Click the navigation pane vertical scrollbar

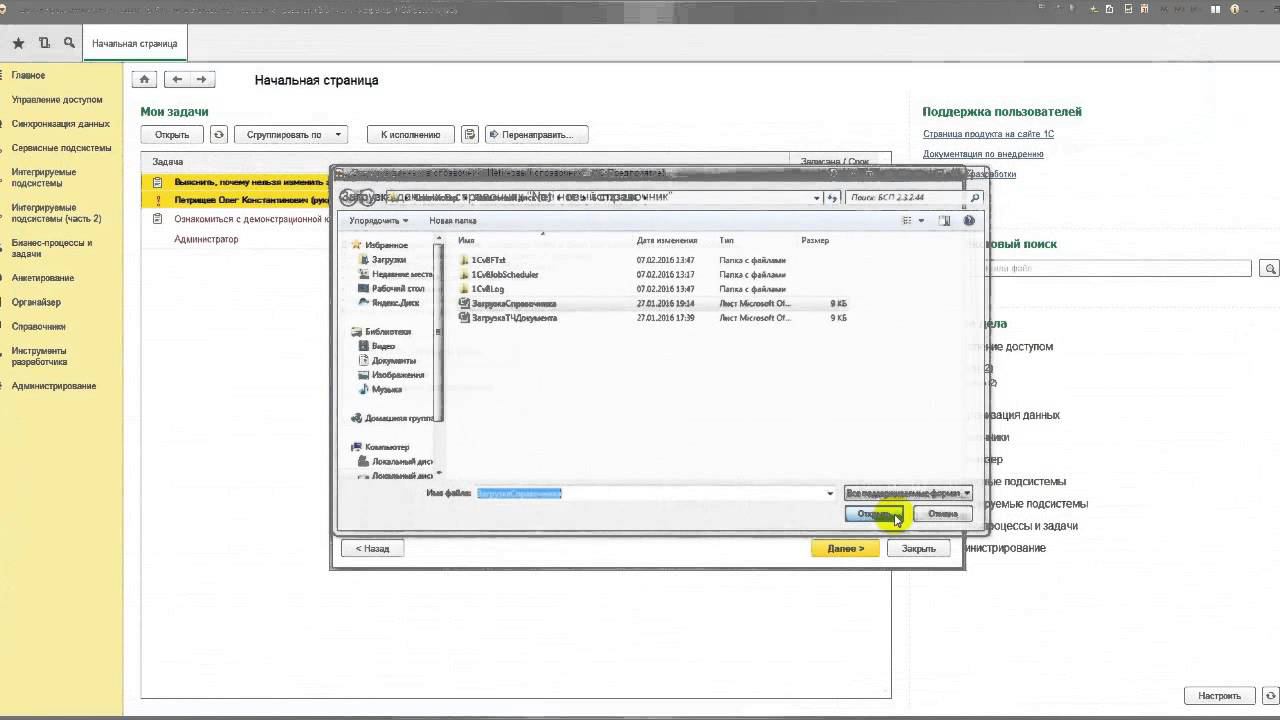438,330
